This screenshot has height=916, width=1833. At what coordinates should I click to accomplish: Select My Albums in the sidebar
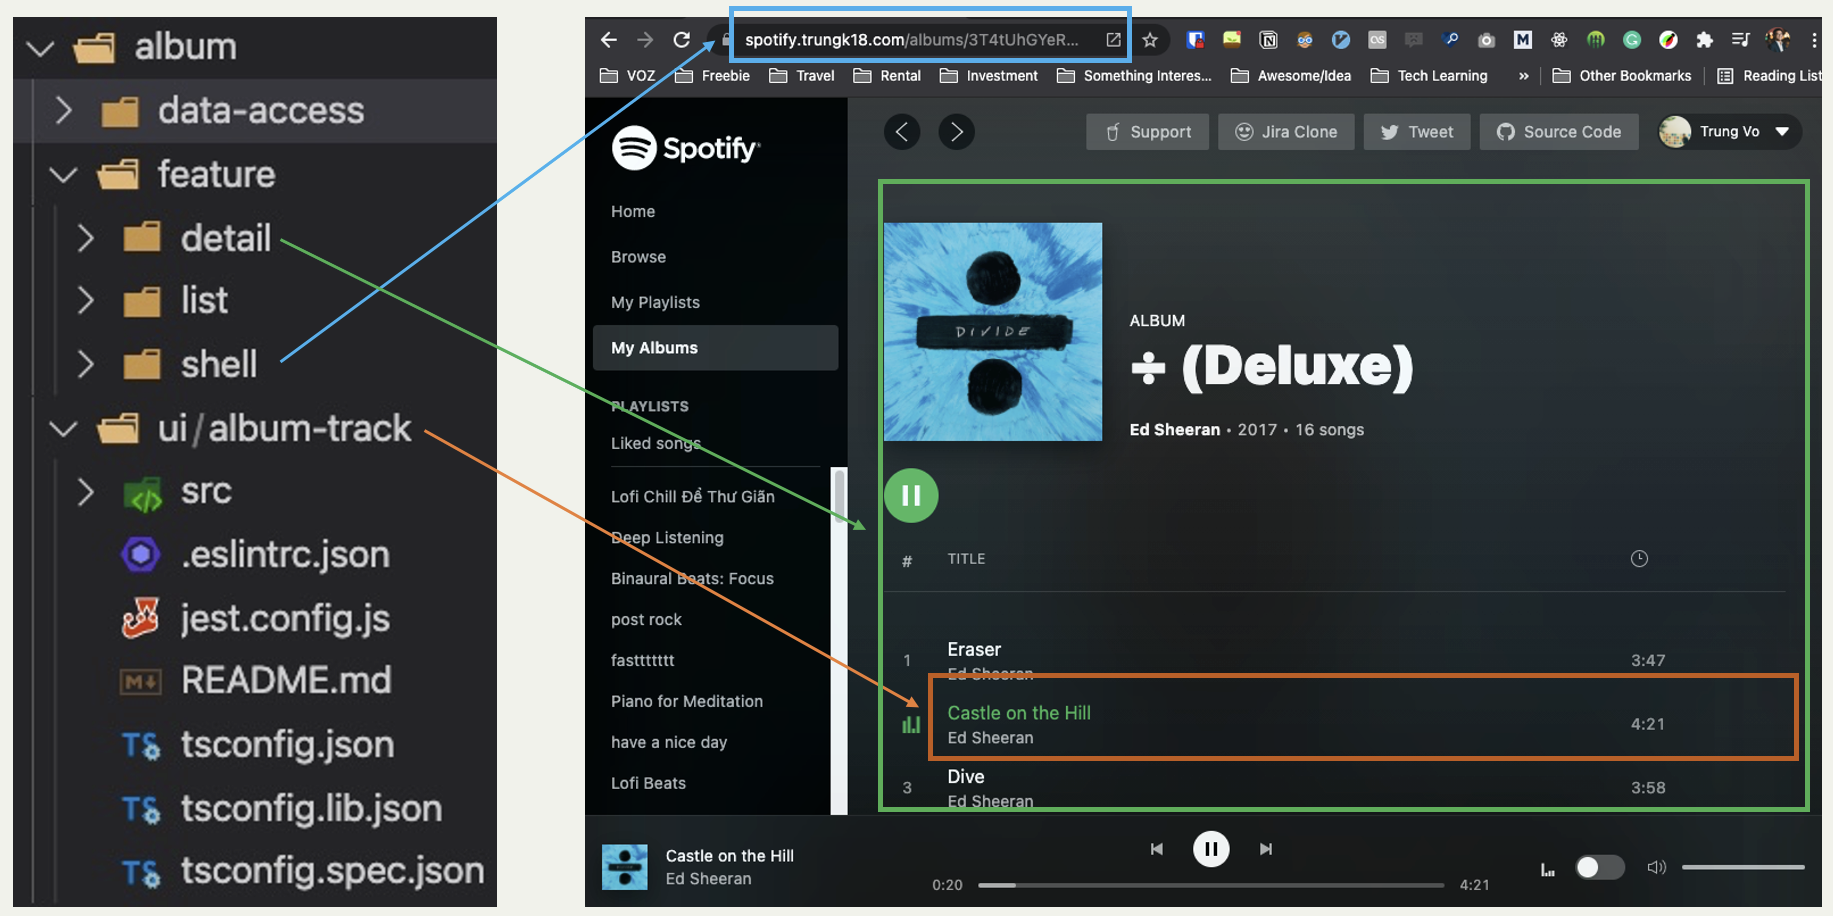[x=715, y=348]
